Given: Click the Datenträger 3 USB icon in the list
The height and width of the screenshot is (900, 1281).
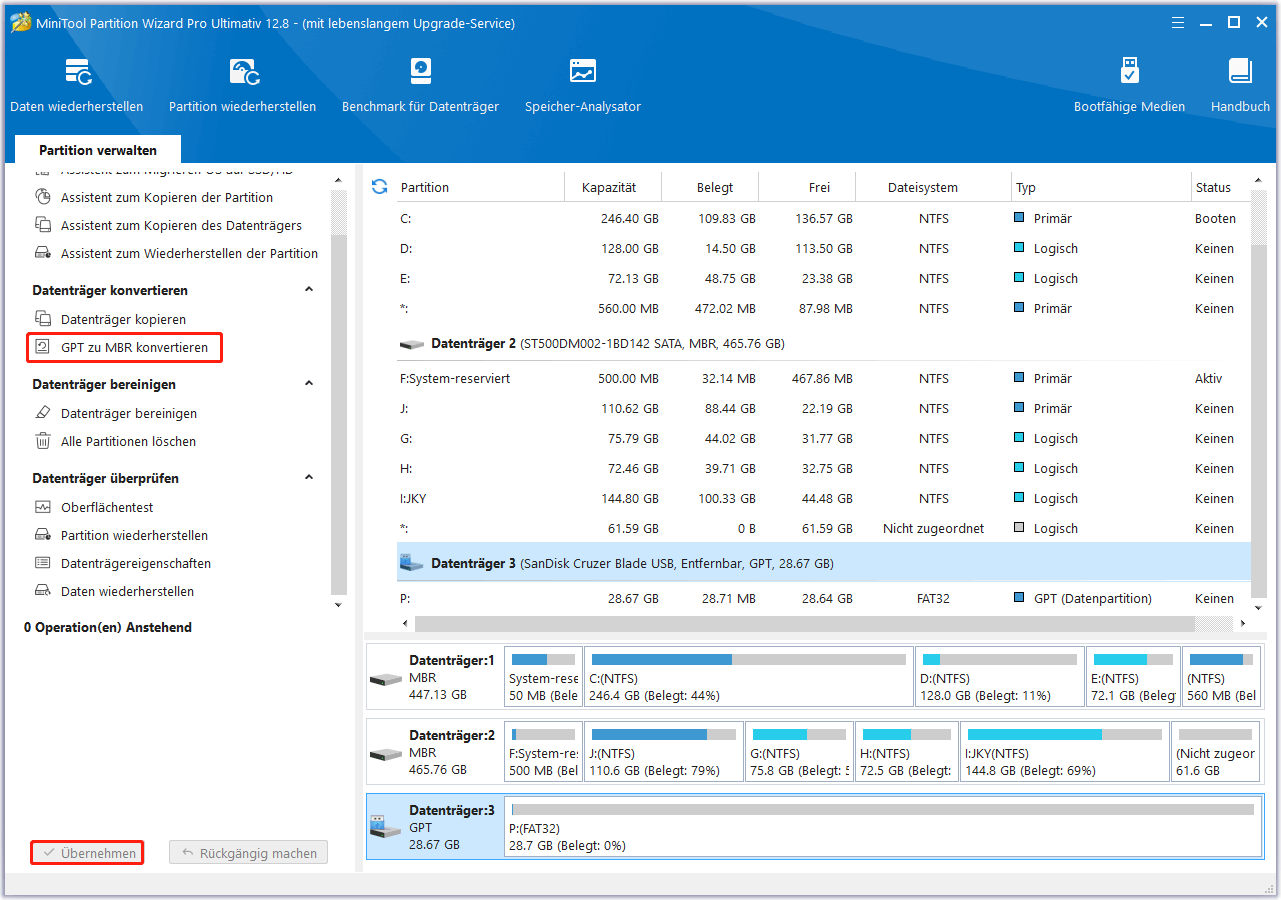Looking at the screenshot, I should click(411, 564).
